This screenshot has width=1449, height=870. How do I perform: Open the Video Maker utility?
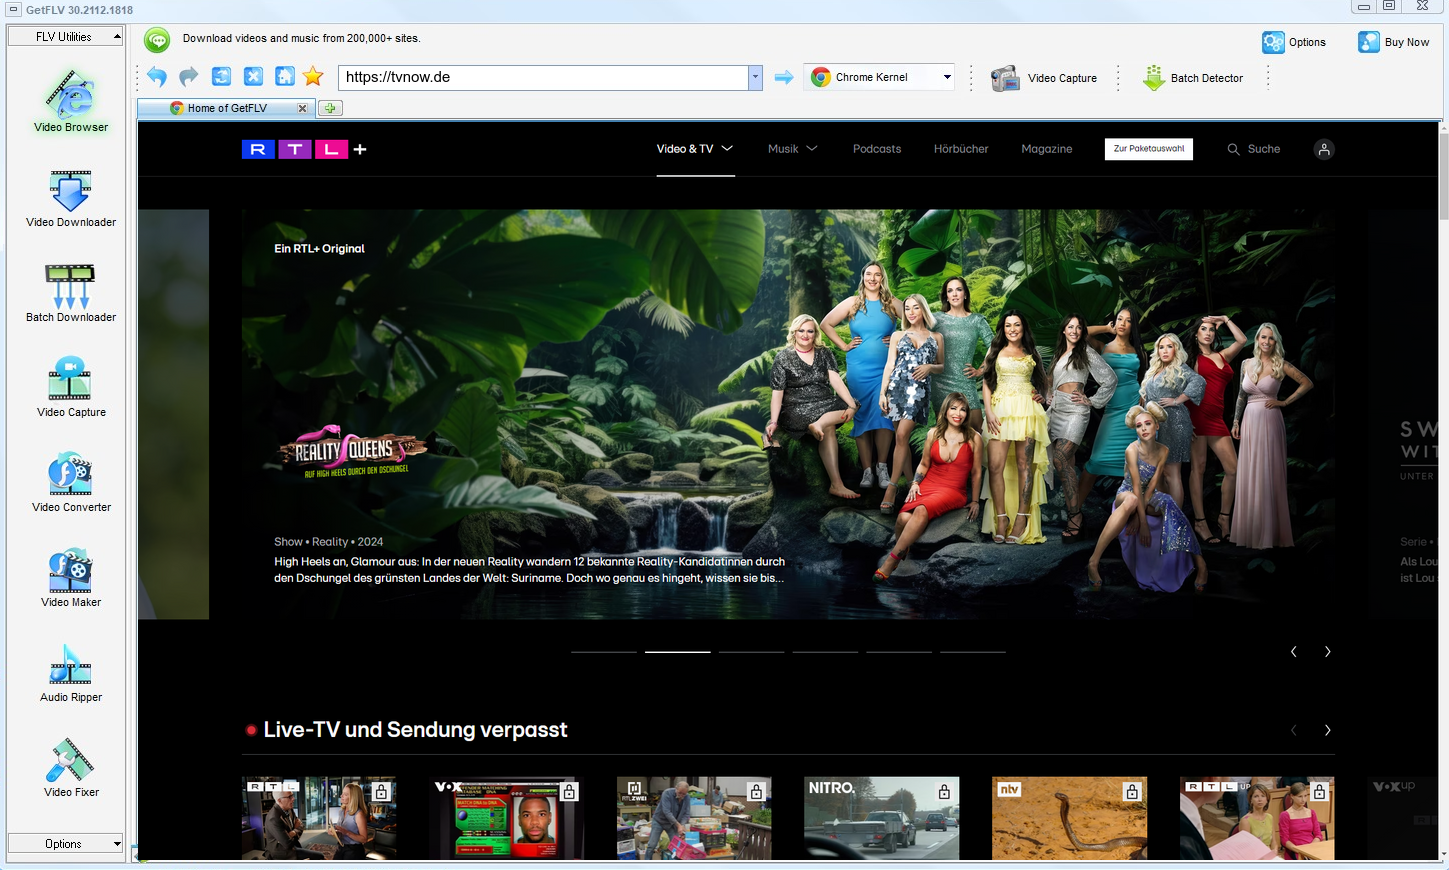[x=71, y=578]
